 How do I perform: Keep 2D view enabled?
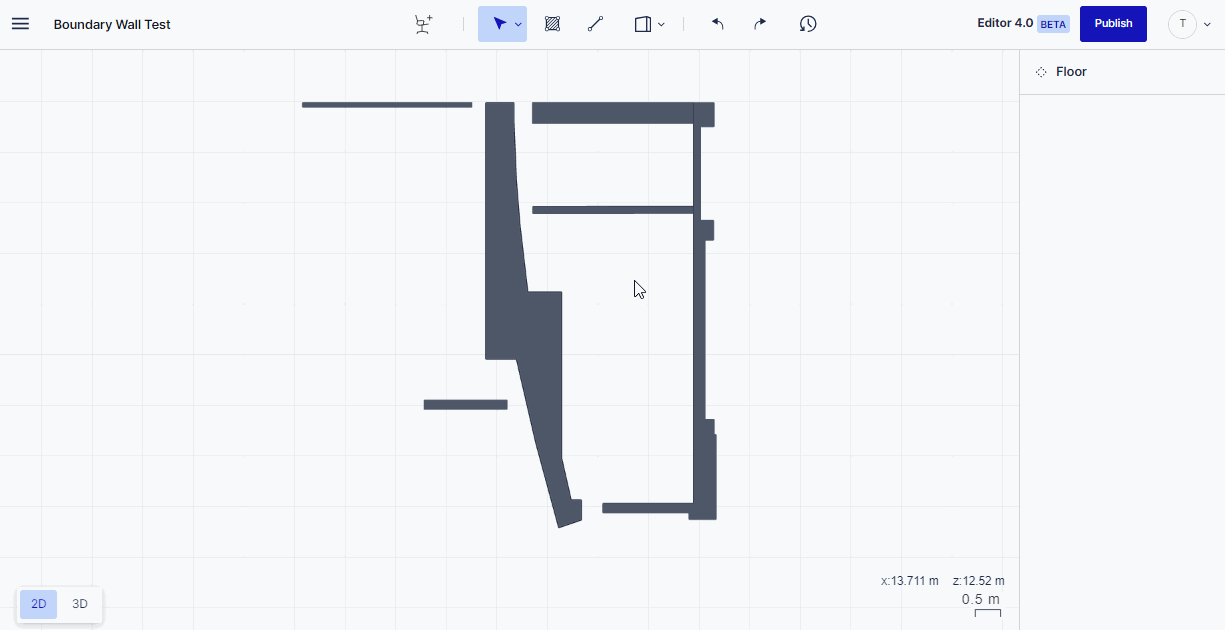pyautogui.click(x=38, y=604)
